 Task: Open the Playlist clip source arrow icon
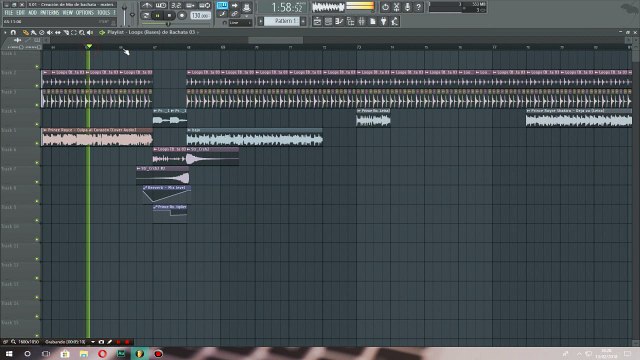(102, 32)
